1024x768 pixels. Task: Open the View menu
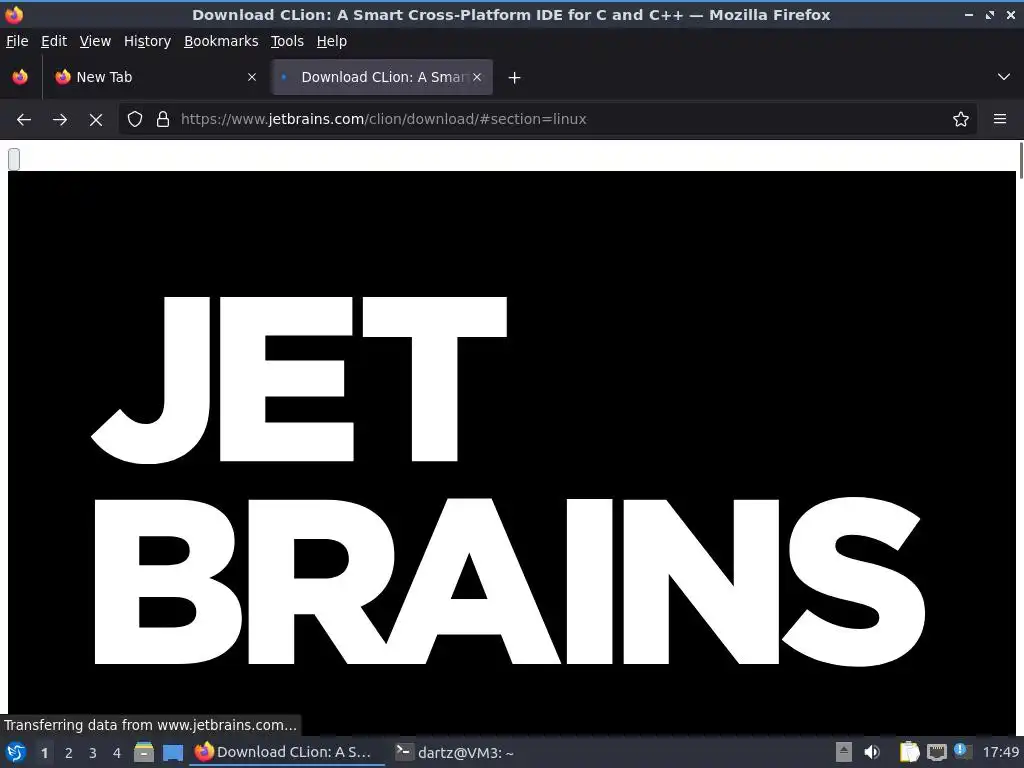95,41
